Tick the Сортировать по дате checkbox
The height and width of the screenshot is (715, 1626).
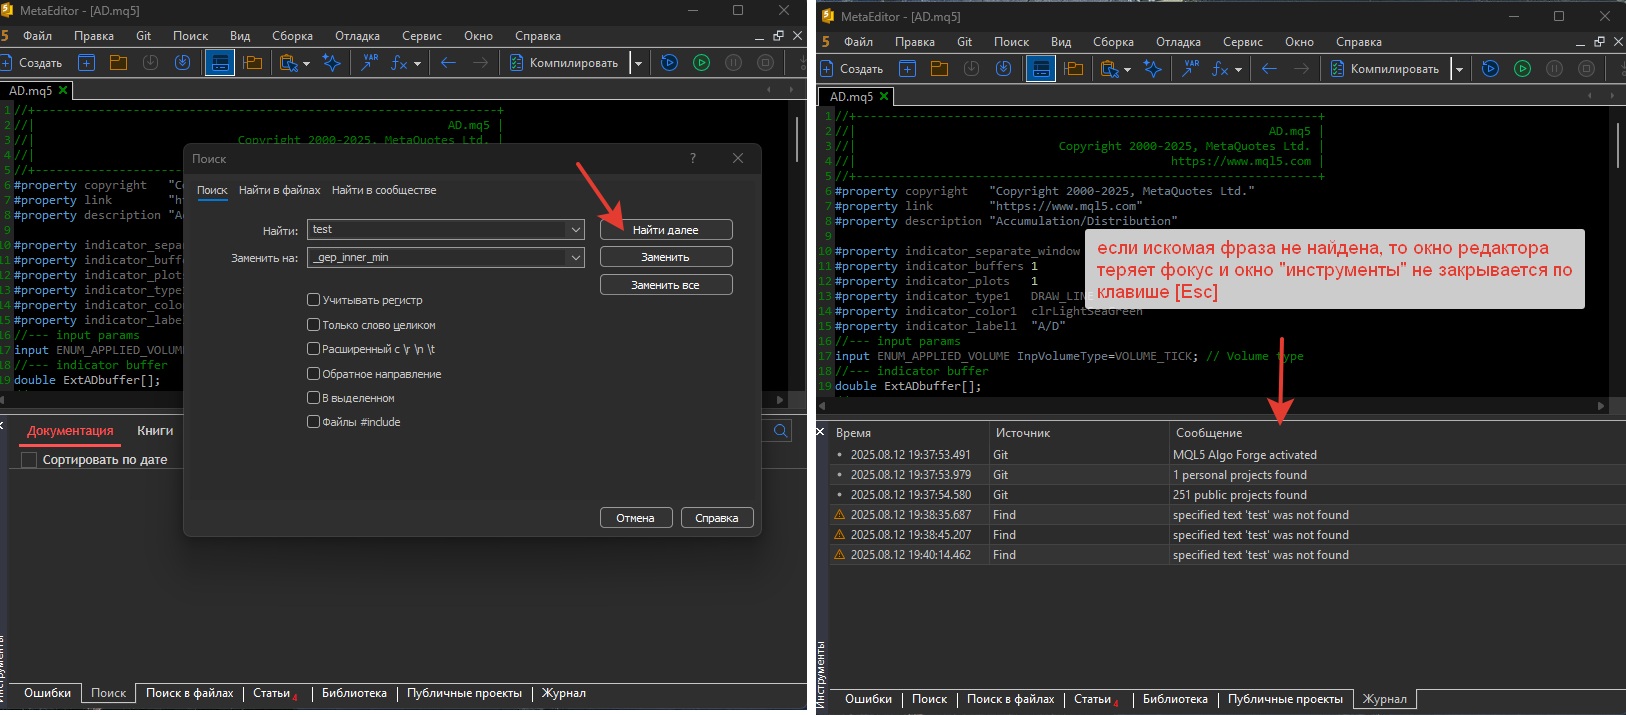(30, 460)
